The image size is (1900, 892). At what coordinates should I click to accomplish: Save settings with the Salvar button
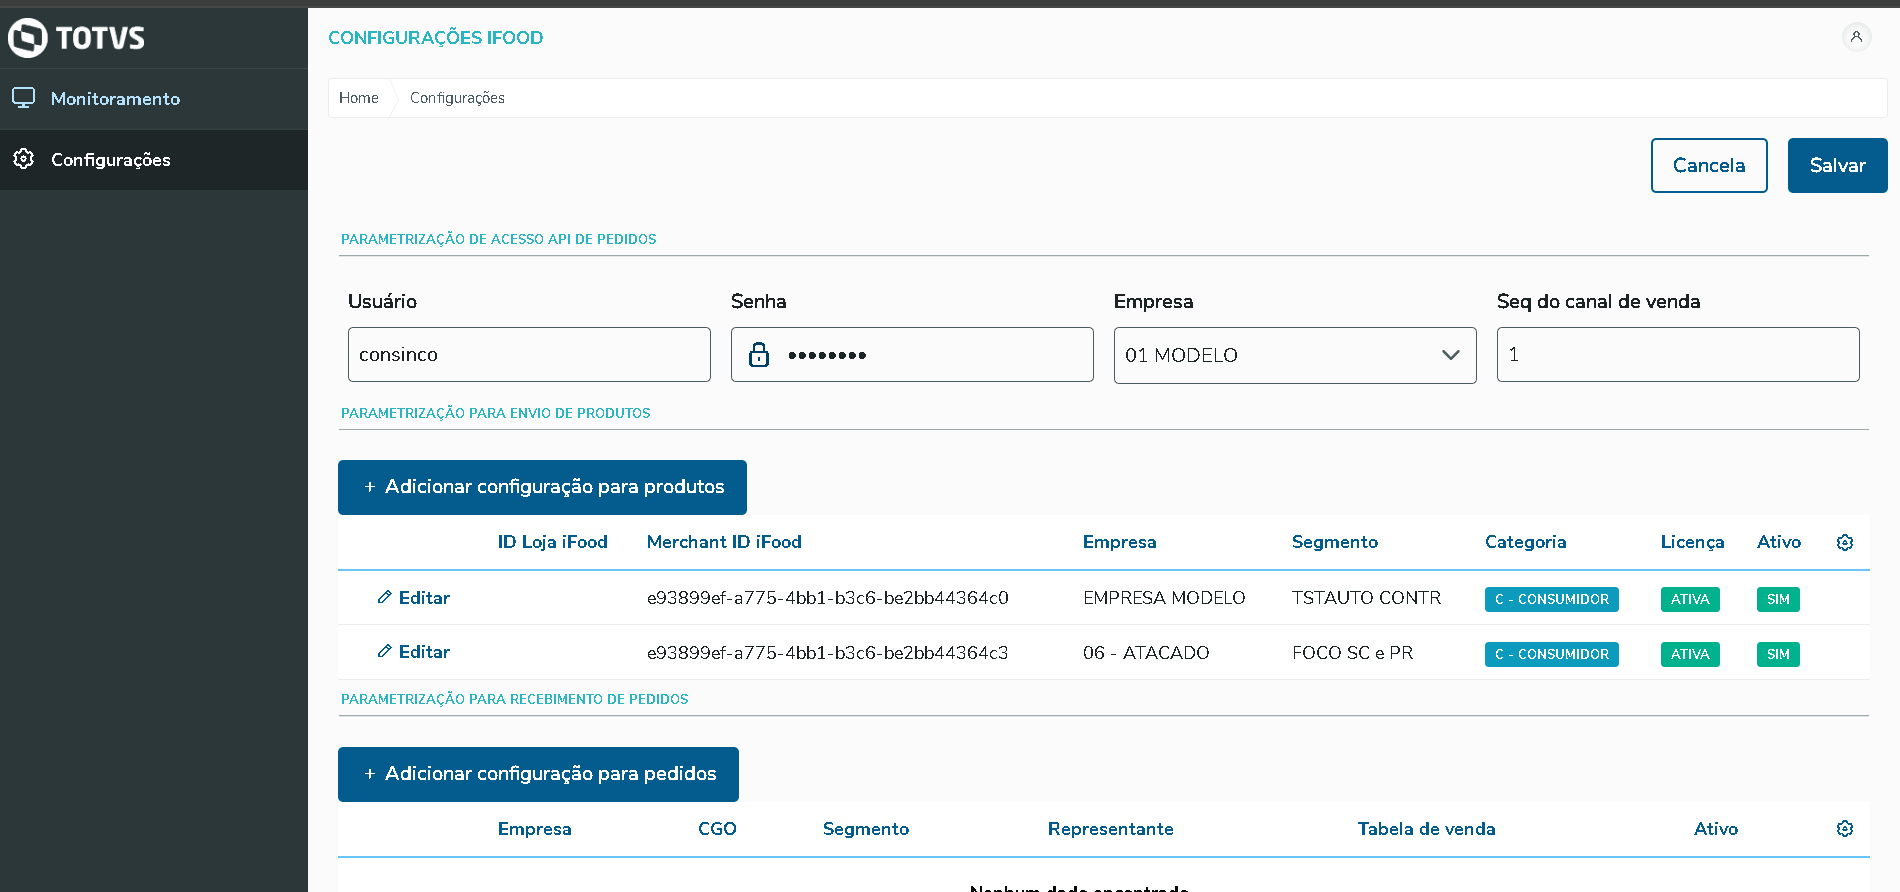pyautogui.click(x=1838, y=165)
